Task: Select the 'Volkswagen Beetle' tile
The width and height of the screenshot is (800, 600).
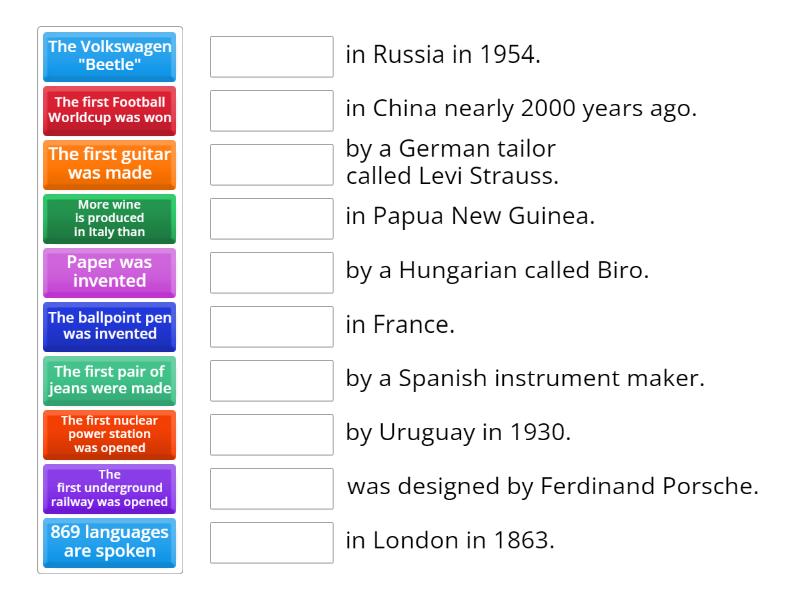Action: pos(108,57)
